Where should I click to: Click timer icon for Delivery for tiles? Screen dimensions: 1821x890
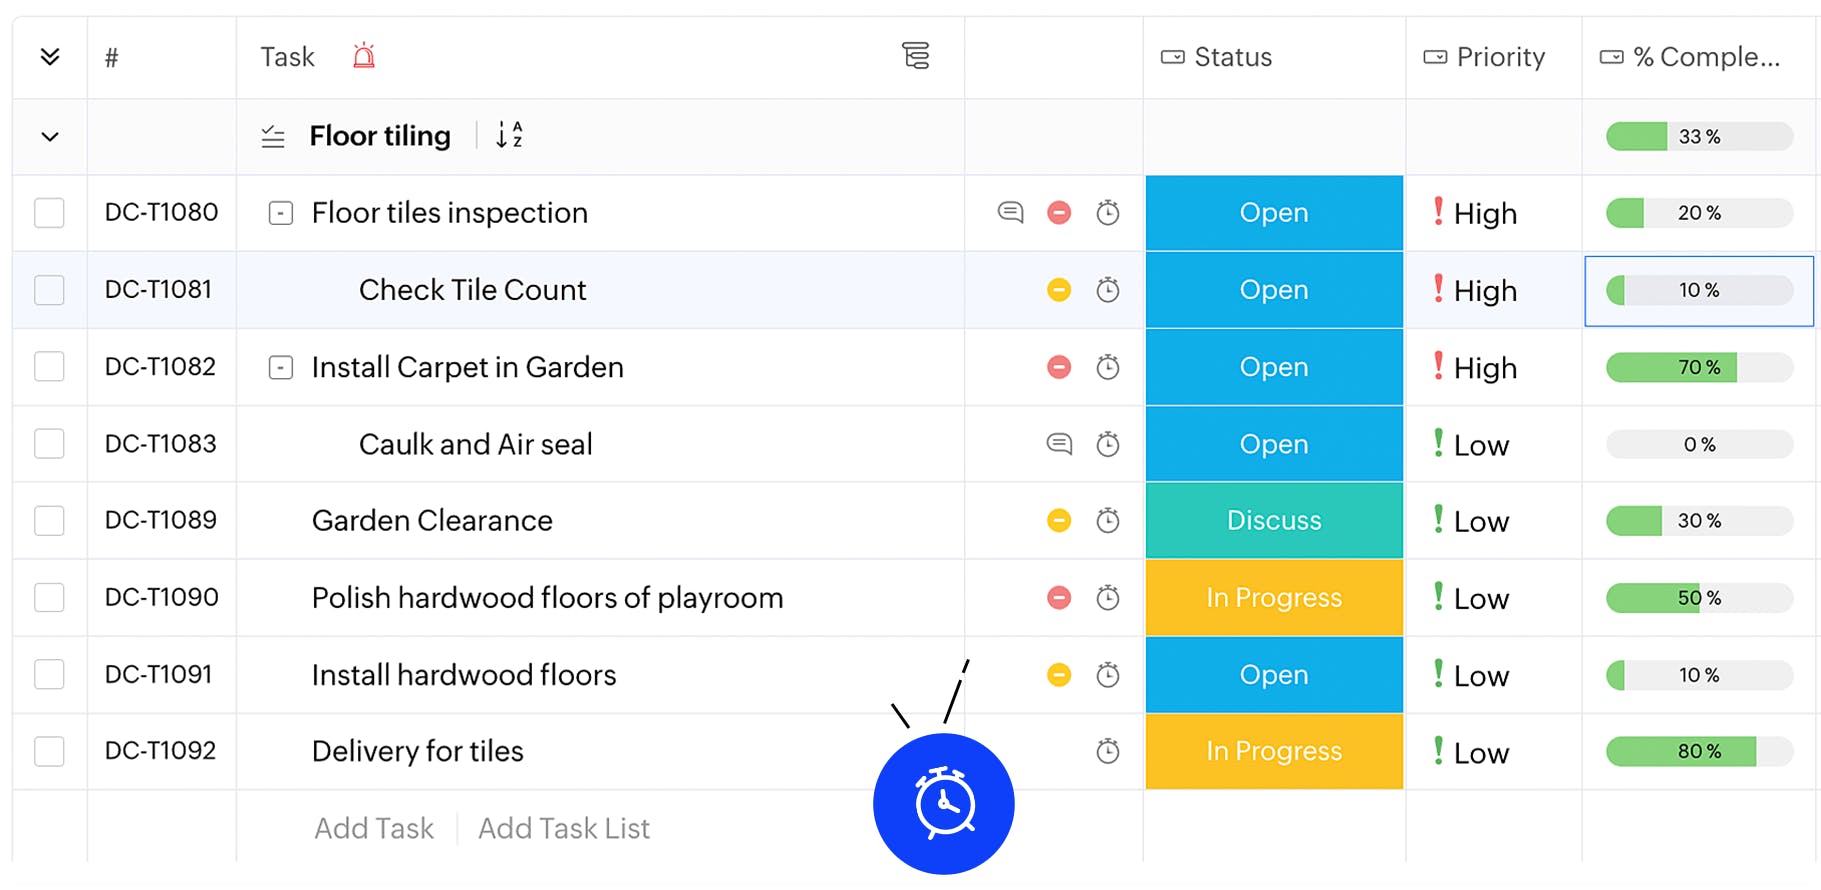[1107, 751]
